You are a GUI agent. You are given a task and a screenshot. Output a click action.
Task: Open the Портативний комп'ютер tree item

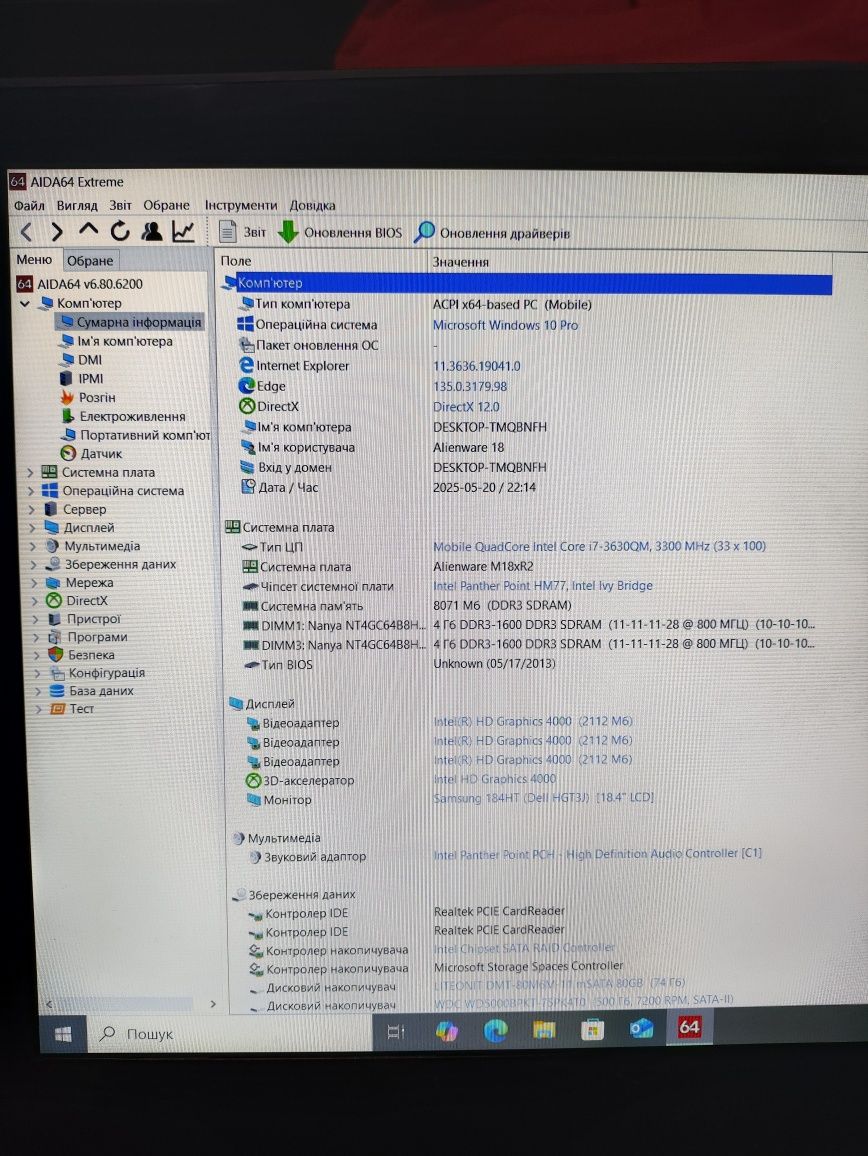click(136, 435)
